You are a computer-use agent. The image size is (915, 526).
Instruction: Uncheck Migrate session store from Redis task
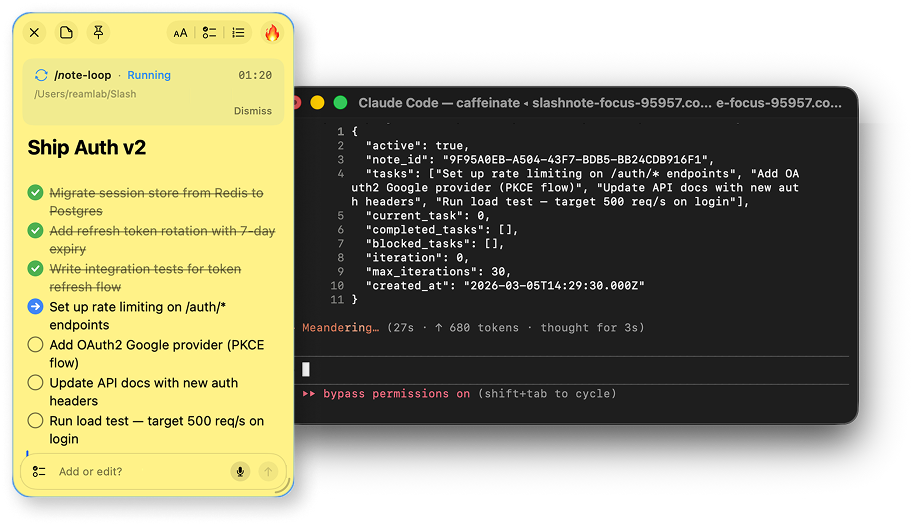tap(36, 193)
